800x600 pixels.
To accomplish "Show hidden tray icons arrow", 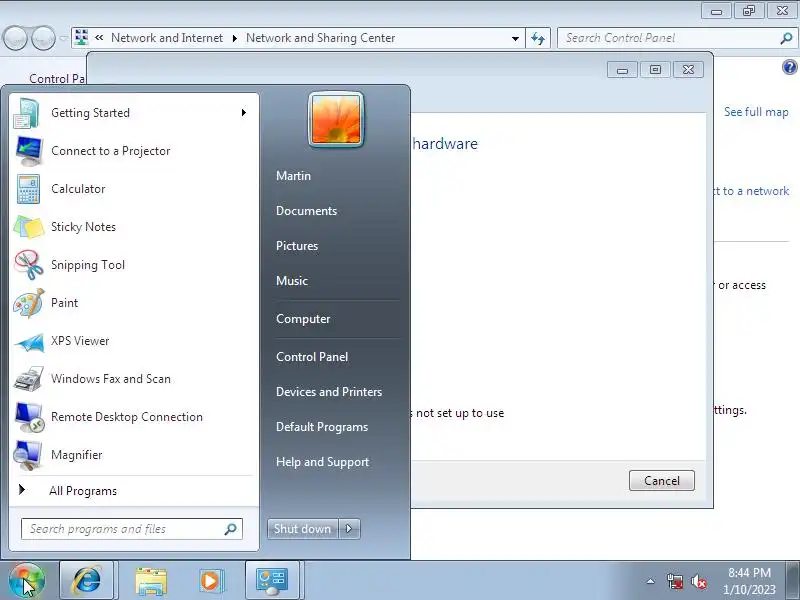I will click(651, 581).
